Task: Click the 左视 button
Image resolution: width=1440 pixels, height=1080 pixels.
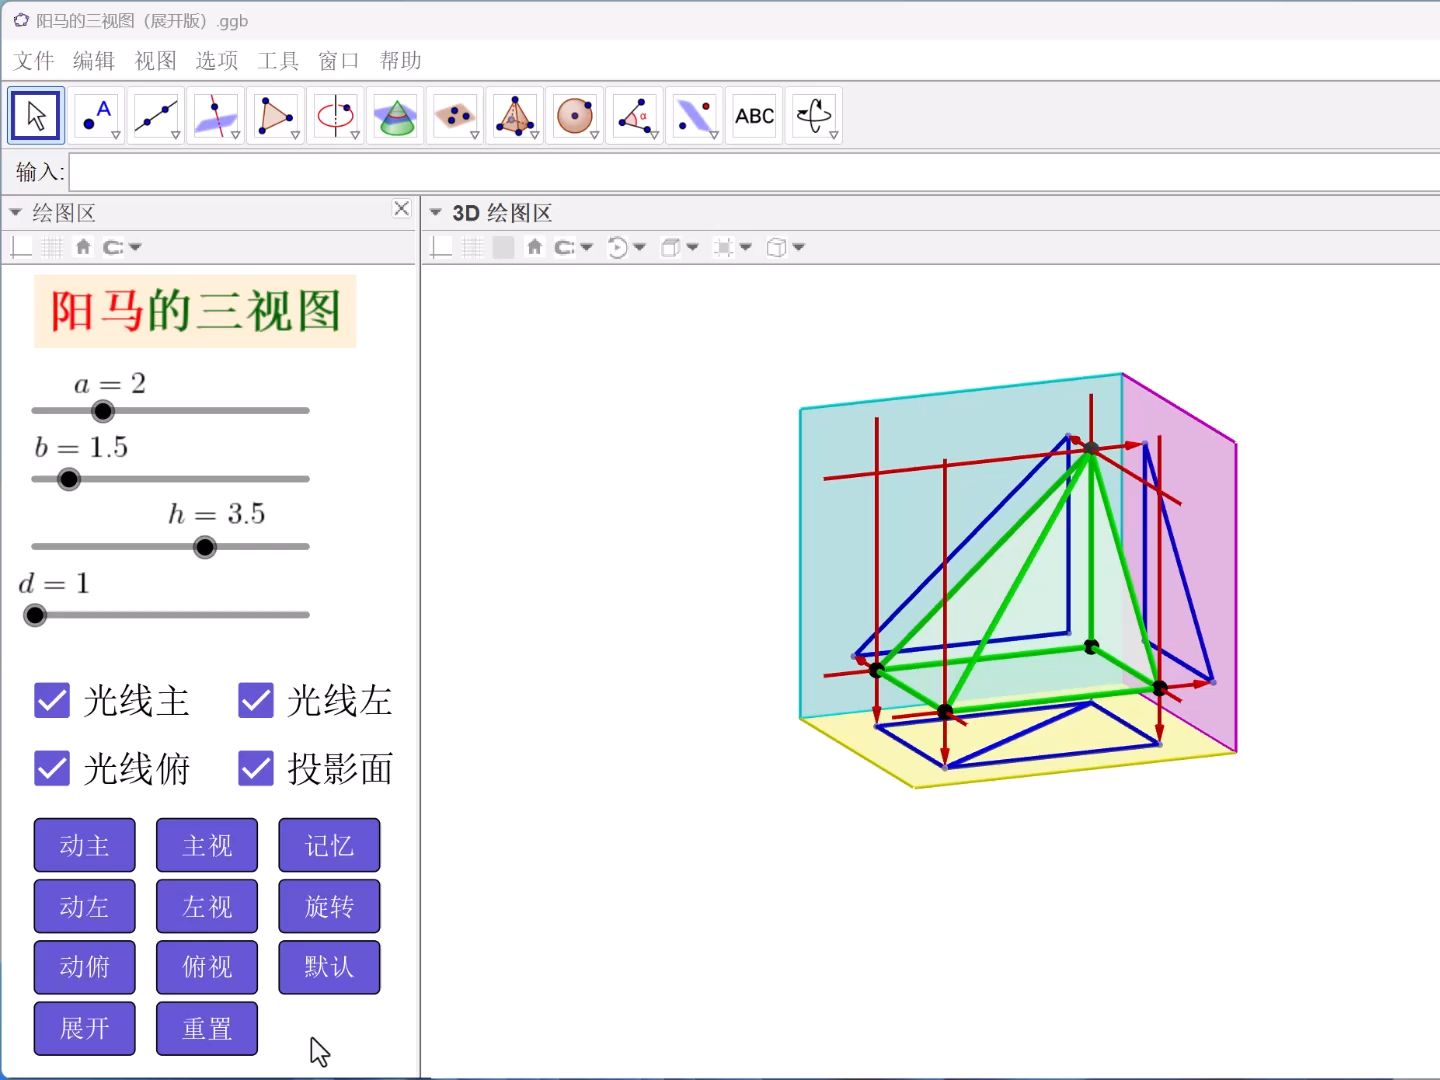Action: (207, 906)
